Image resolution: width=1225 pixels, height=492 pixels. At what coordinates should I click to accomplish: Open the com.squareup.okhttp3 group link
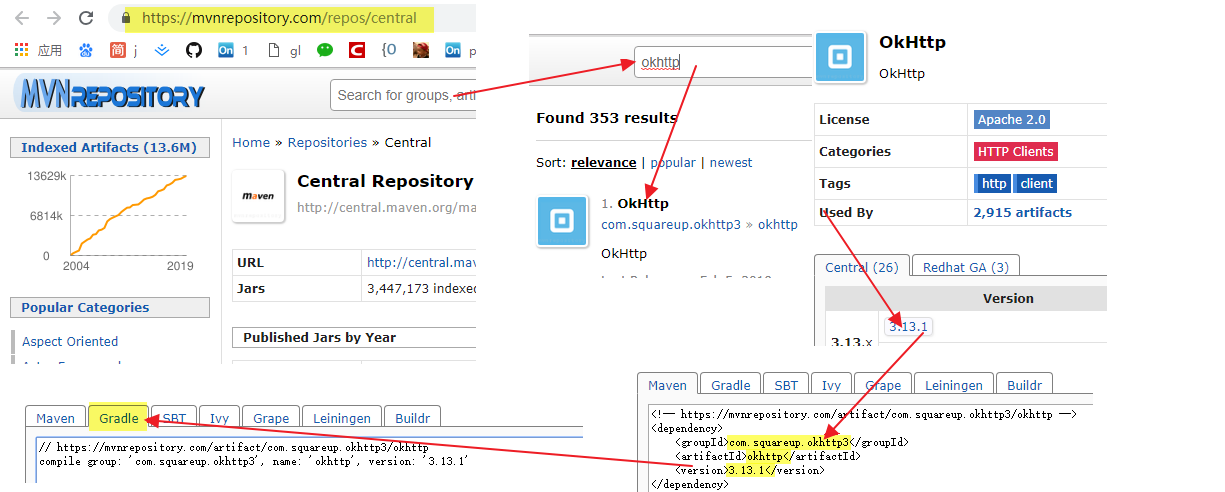(671, 225)
